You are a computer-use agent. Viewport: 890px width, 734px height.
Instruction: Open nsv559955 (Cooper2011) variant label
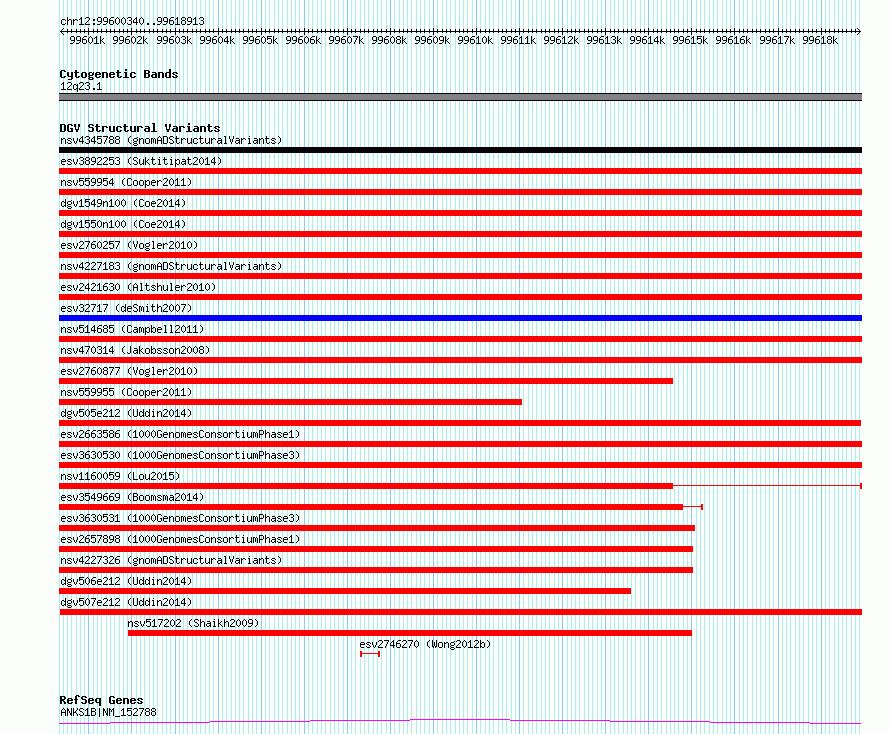126,392
